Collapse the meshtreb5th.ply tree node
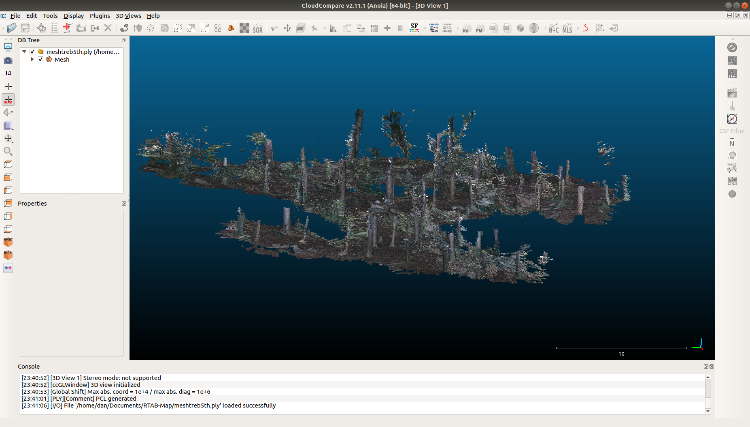 (x=24, y=51)
